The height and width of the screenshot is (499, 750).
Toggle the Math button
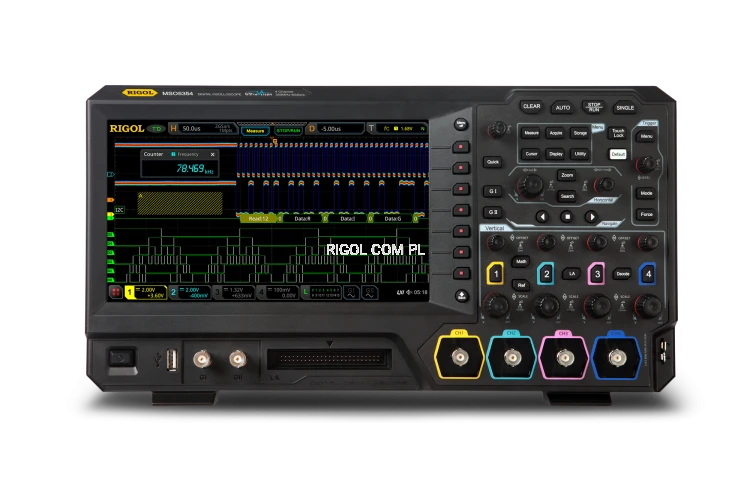coord(521,262)
